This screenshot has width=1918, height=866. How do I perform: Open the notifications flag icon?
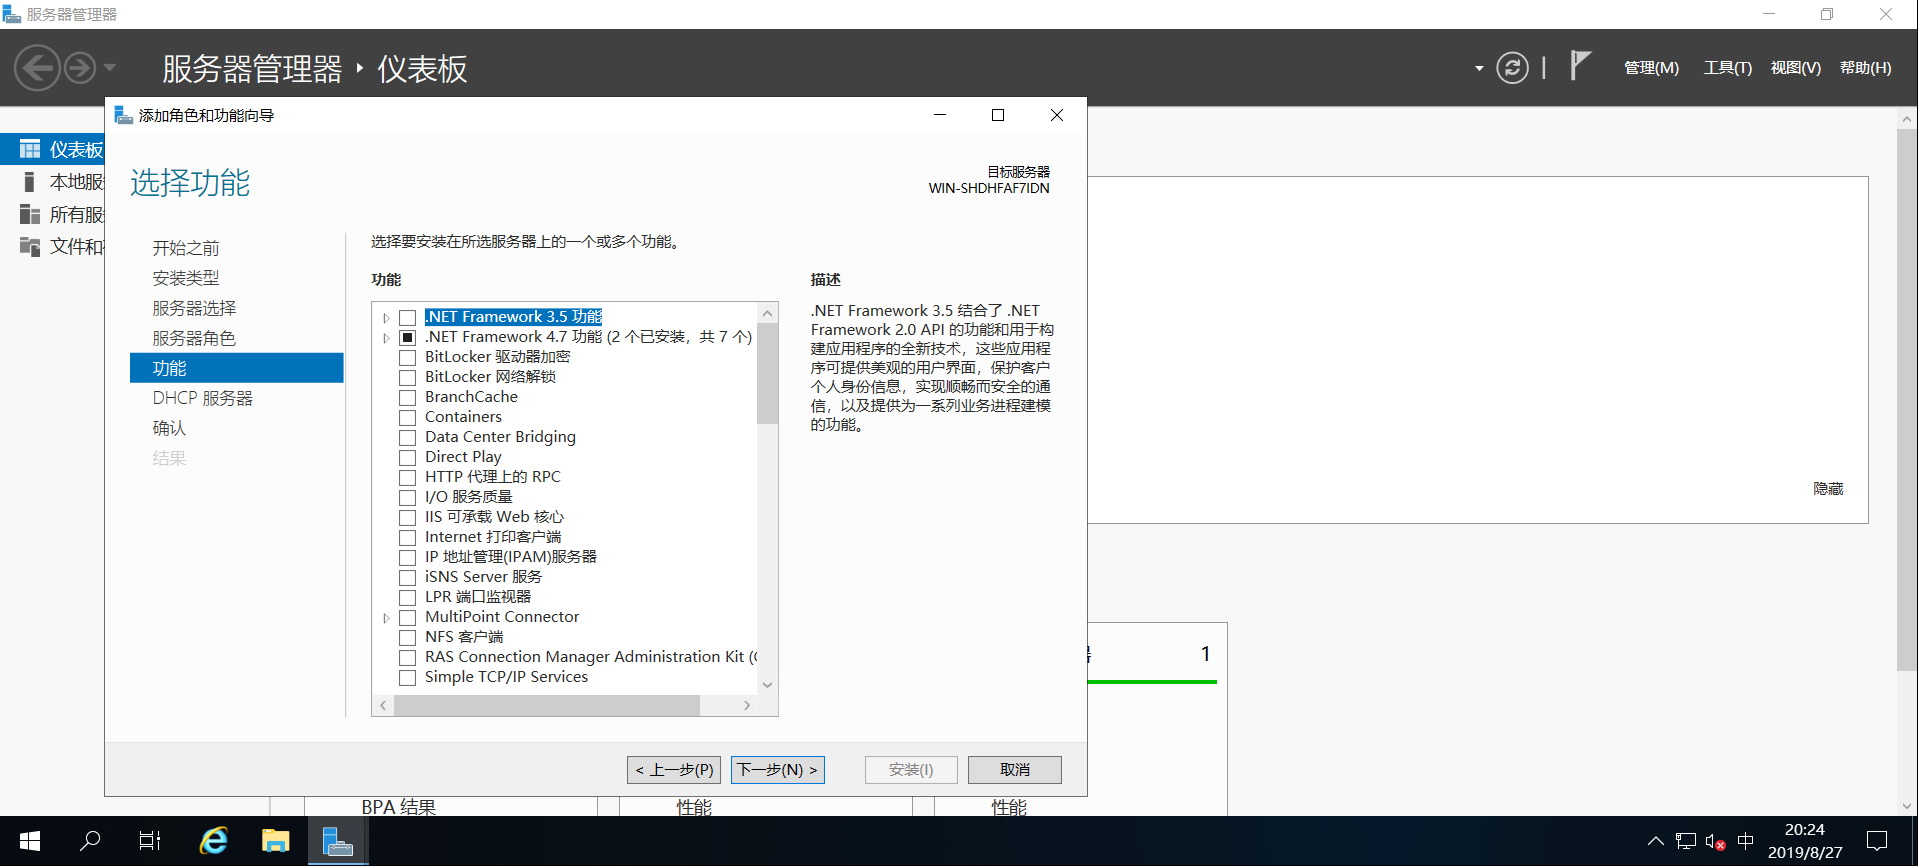click(1579, 66)
